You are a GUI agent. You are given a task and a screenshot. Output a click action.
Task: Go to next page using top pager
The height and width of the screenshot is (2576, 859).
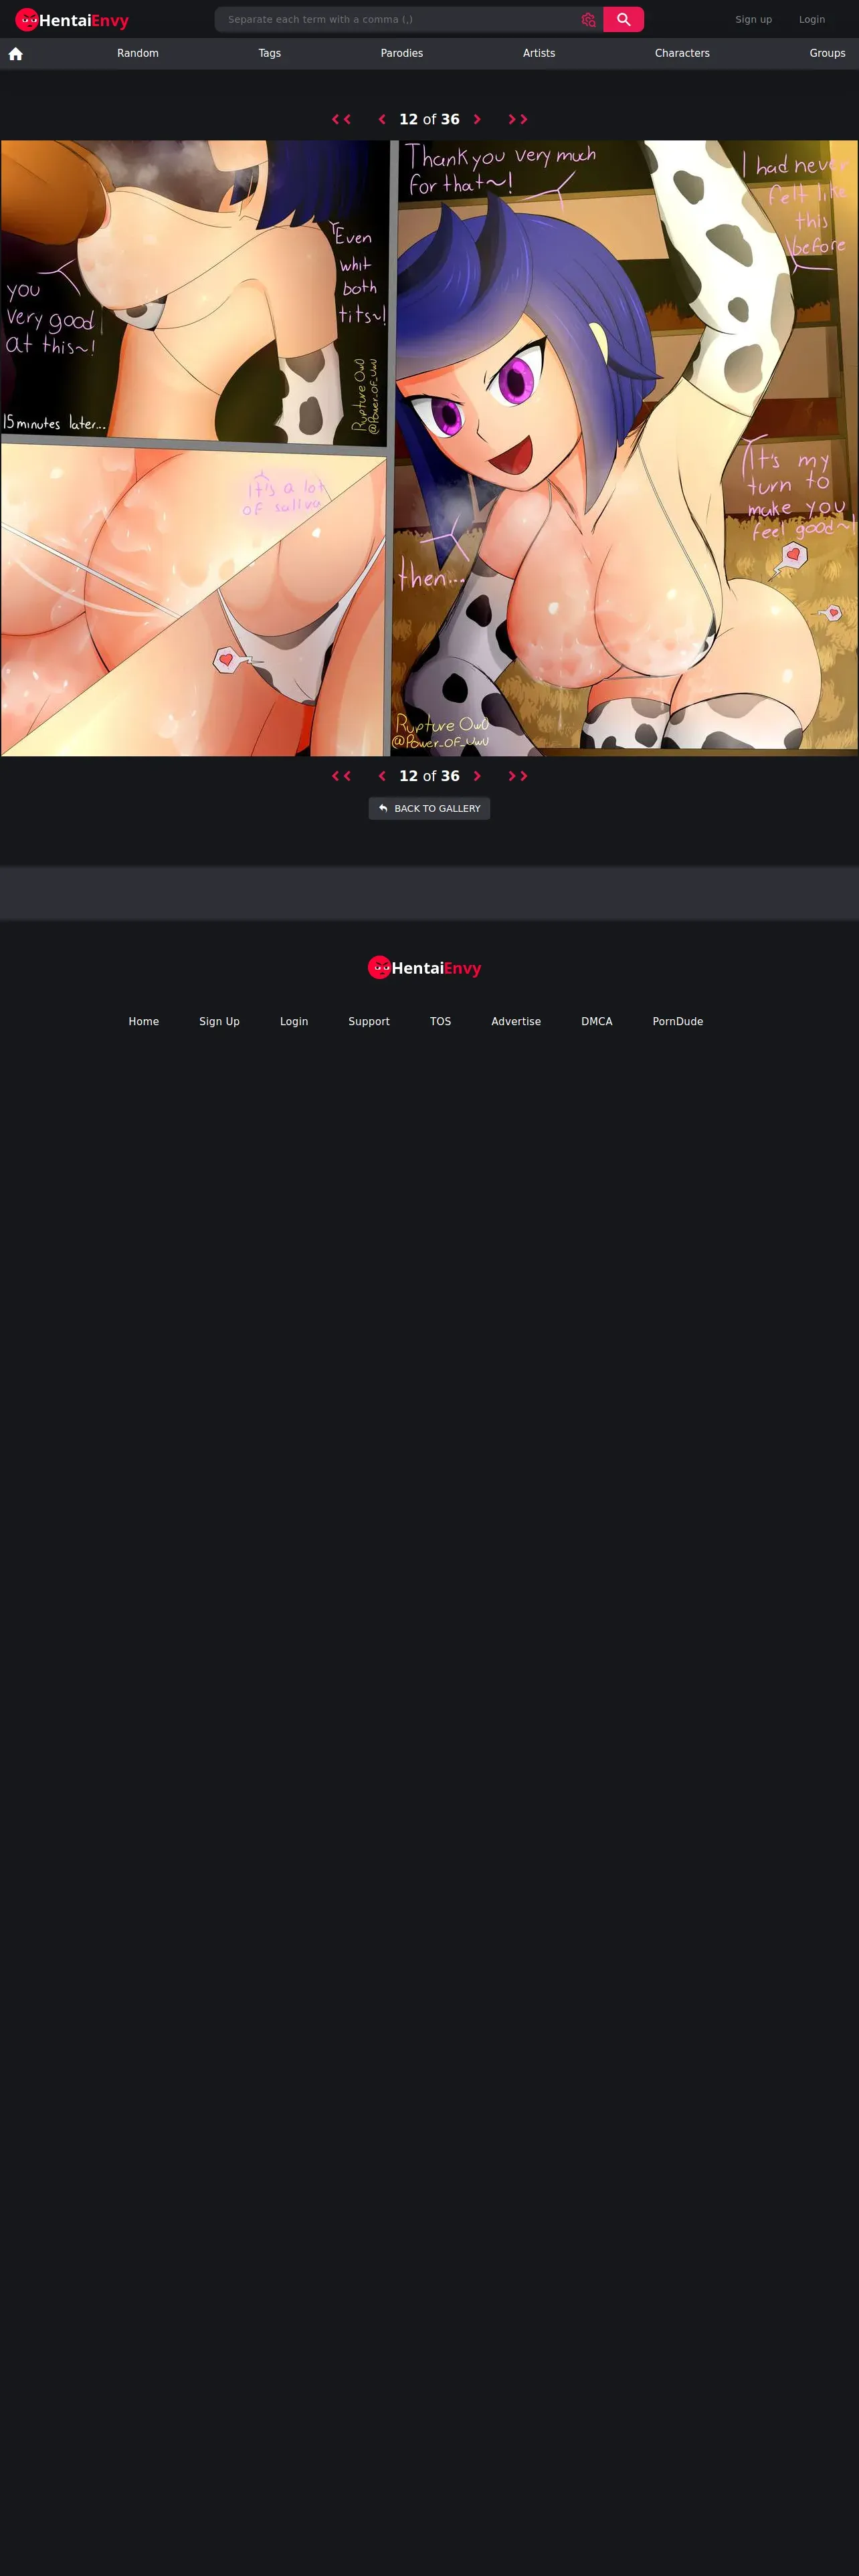pos(477,119)
